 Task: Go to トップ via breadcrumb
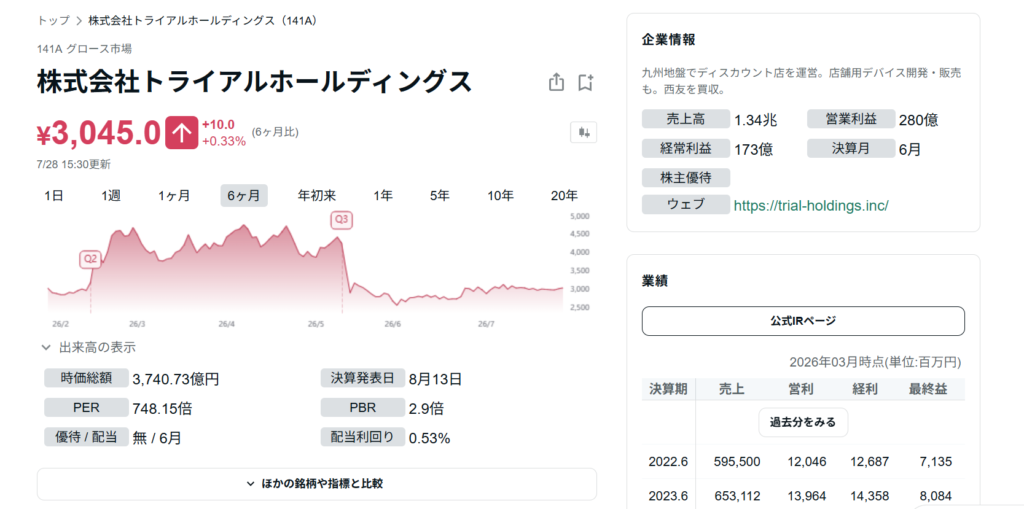click(x=54, y=20)
